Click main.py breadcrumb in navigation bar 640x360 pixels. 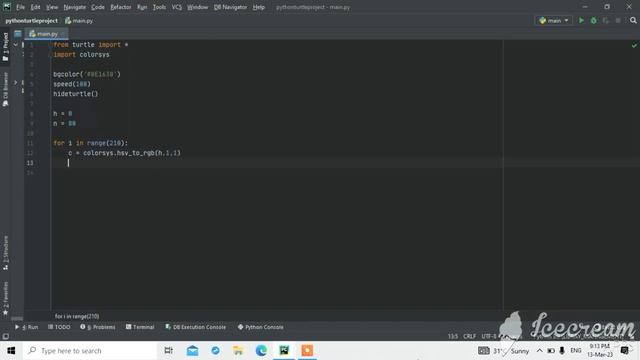click(x=79, y=20)
